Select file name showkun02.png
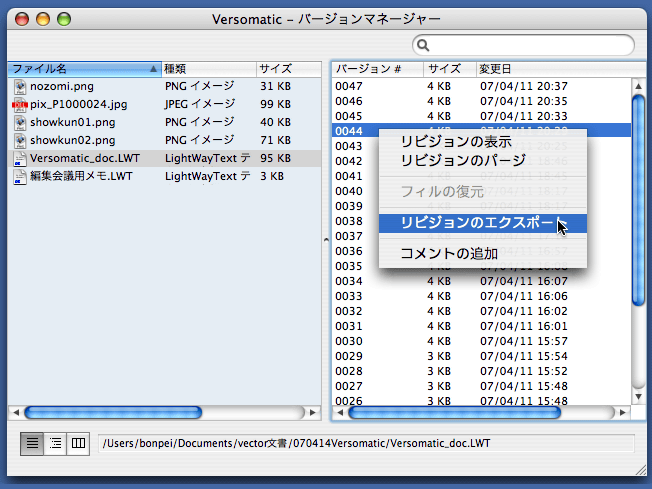 pyautogui.click(x=73, y=140)
